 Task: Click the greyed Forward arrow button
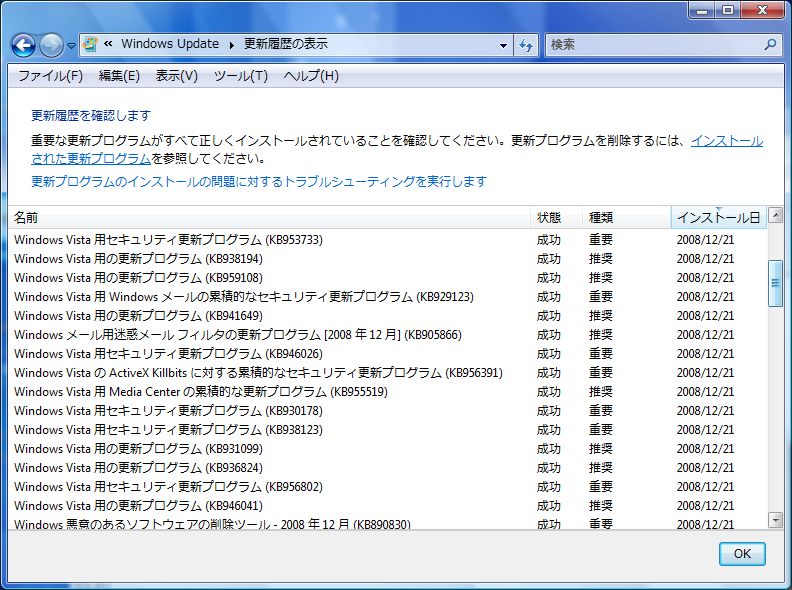[x=51, y=45]
